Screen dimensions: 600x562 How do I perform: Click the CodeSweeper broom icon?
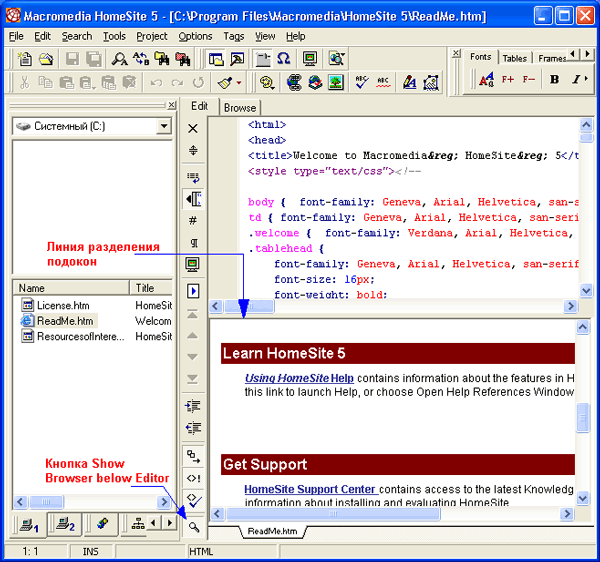pos(225,82)
